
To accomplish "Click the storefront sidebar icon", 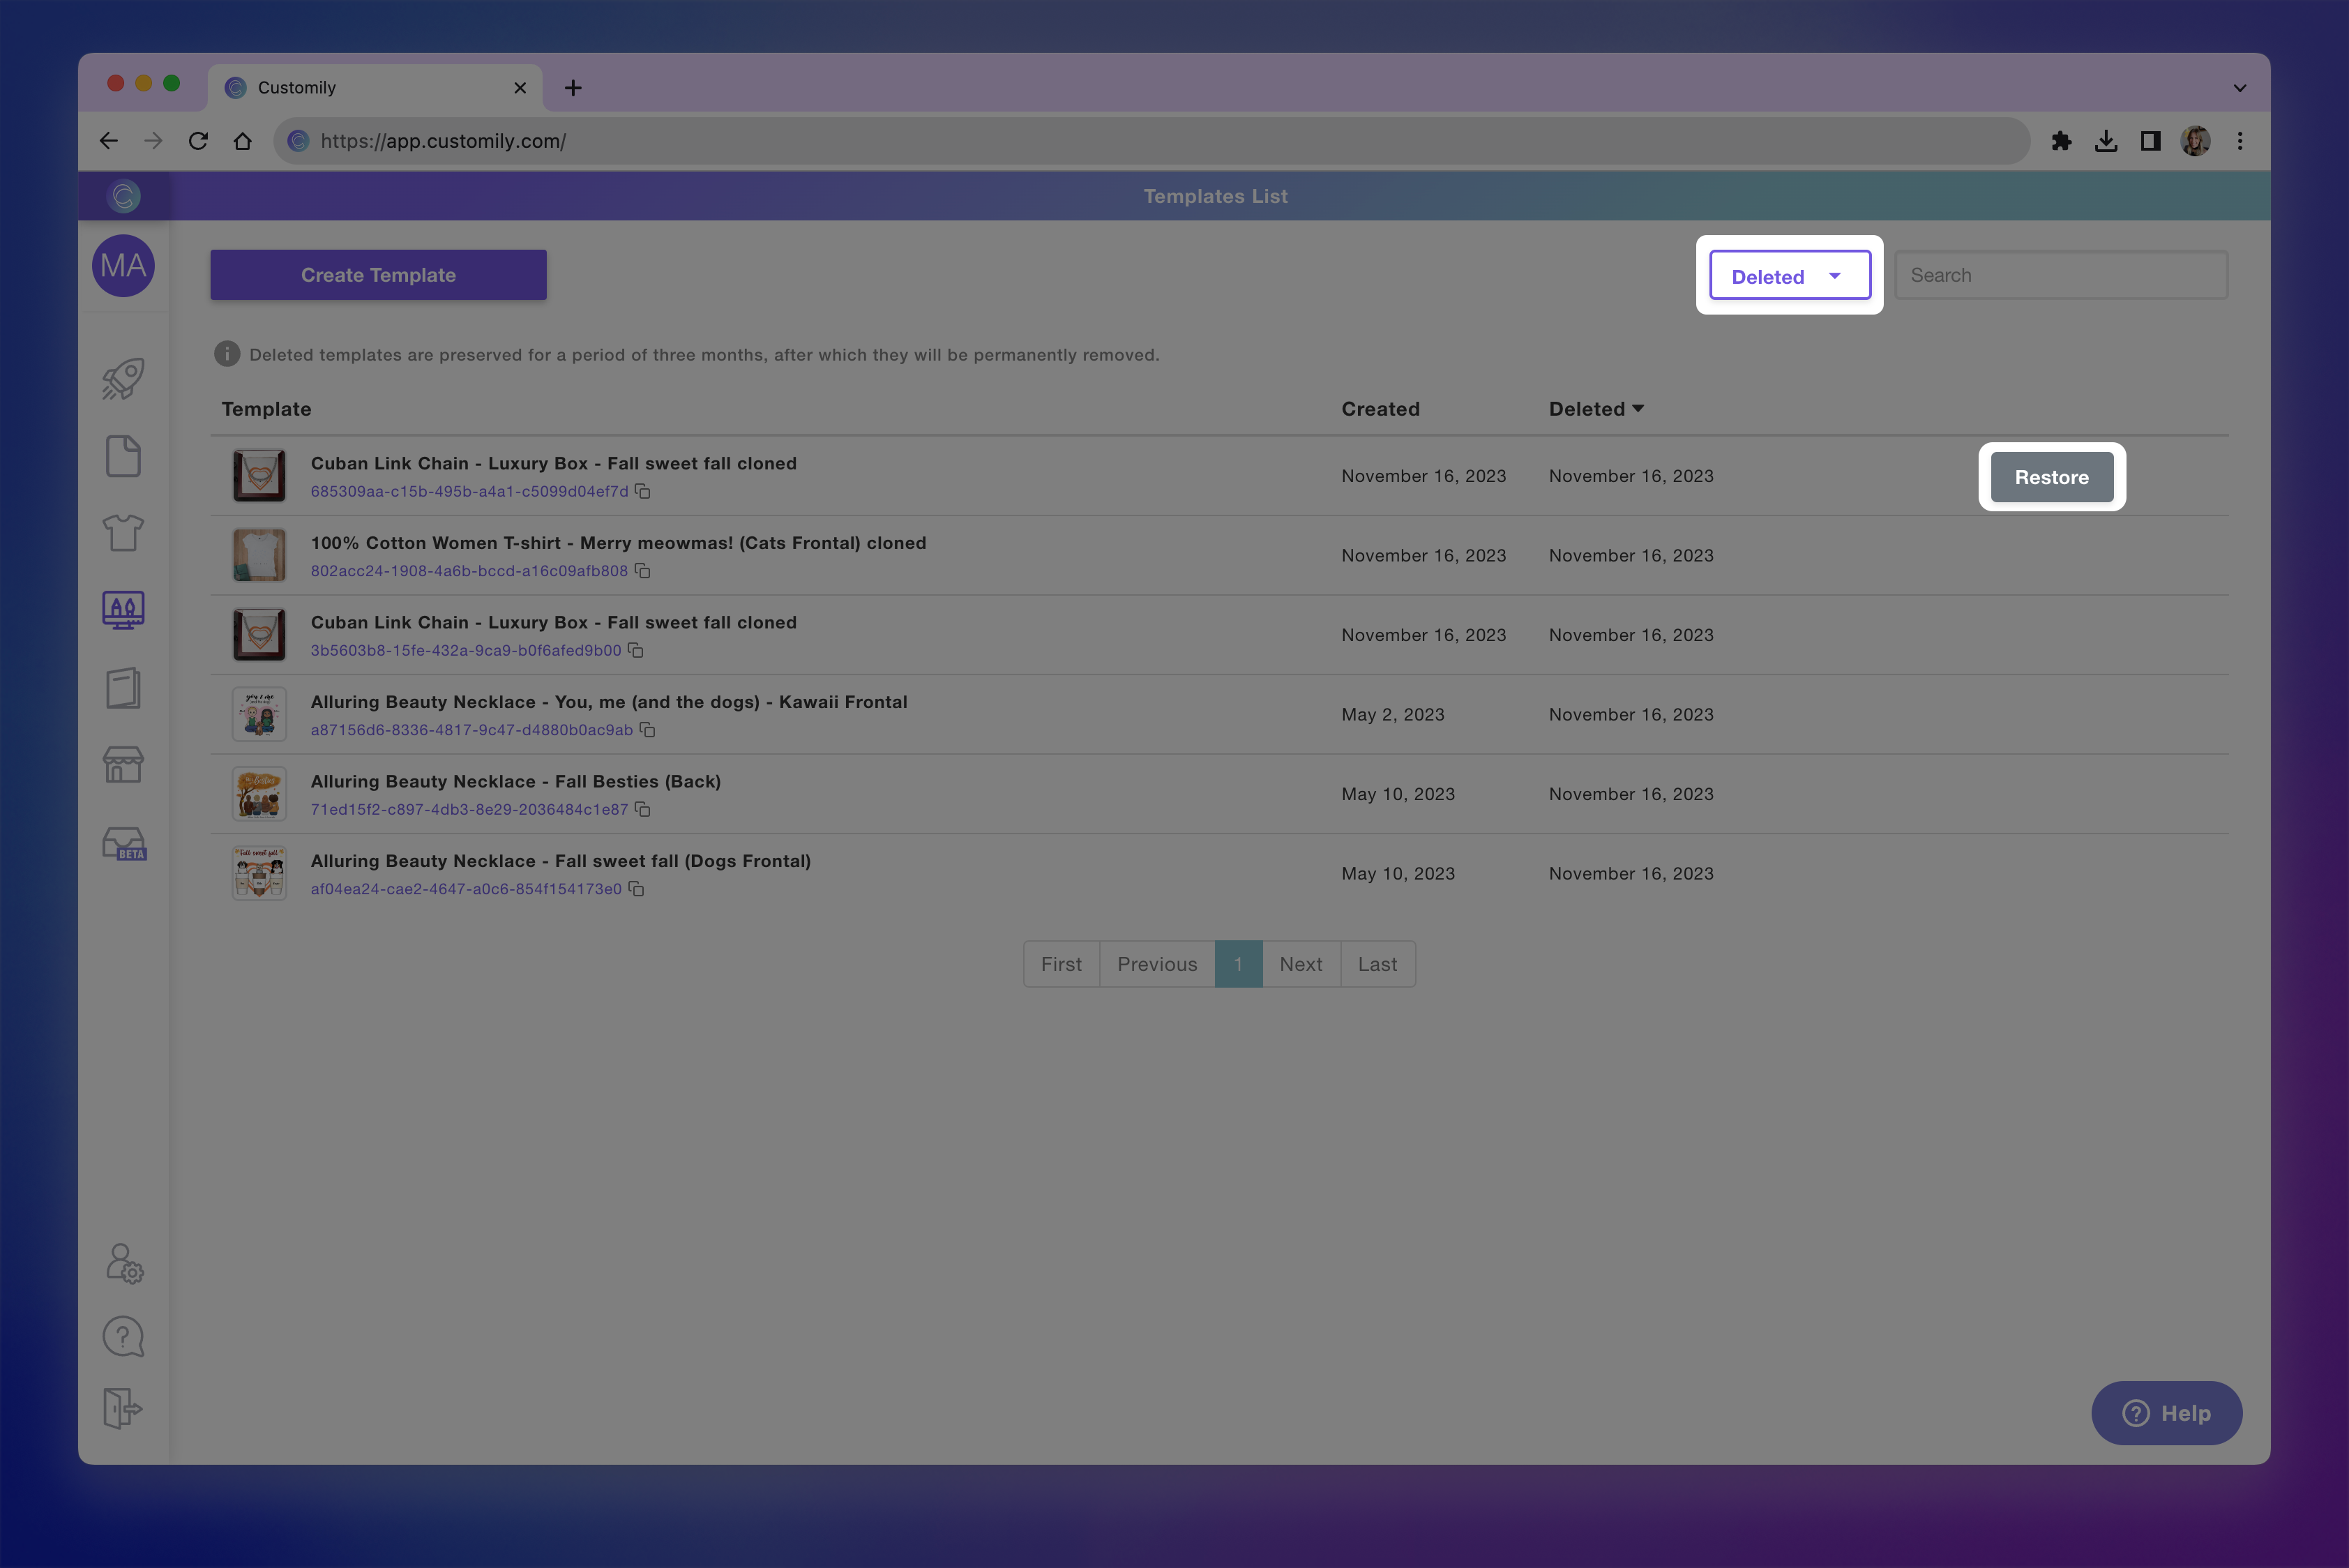I will 123,765.
